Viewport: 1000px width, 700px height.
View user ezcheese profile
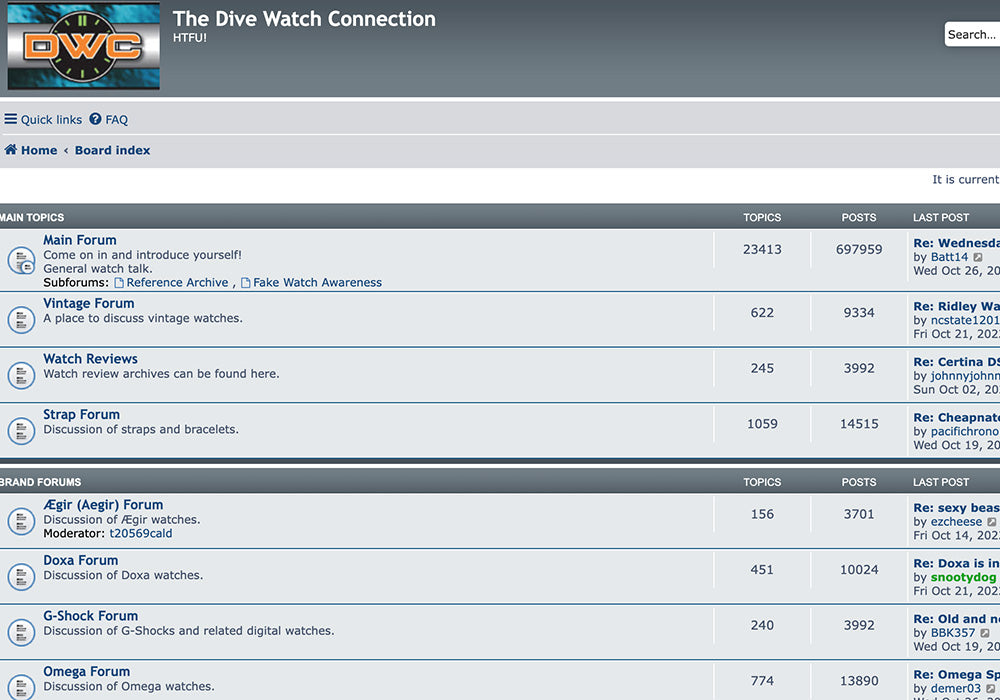coord(957,521)
